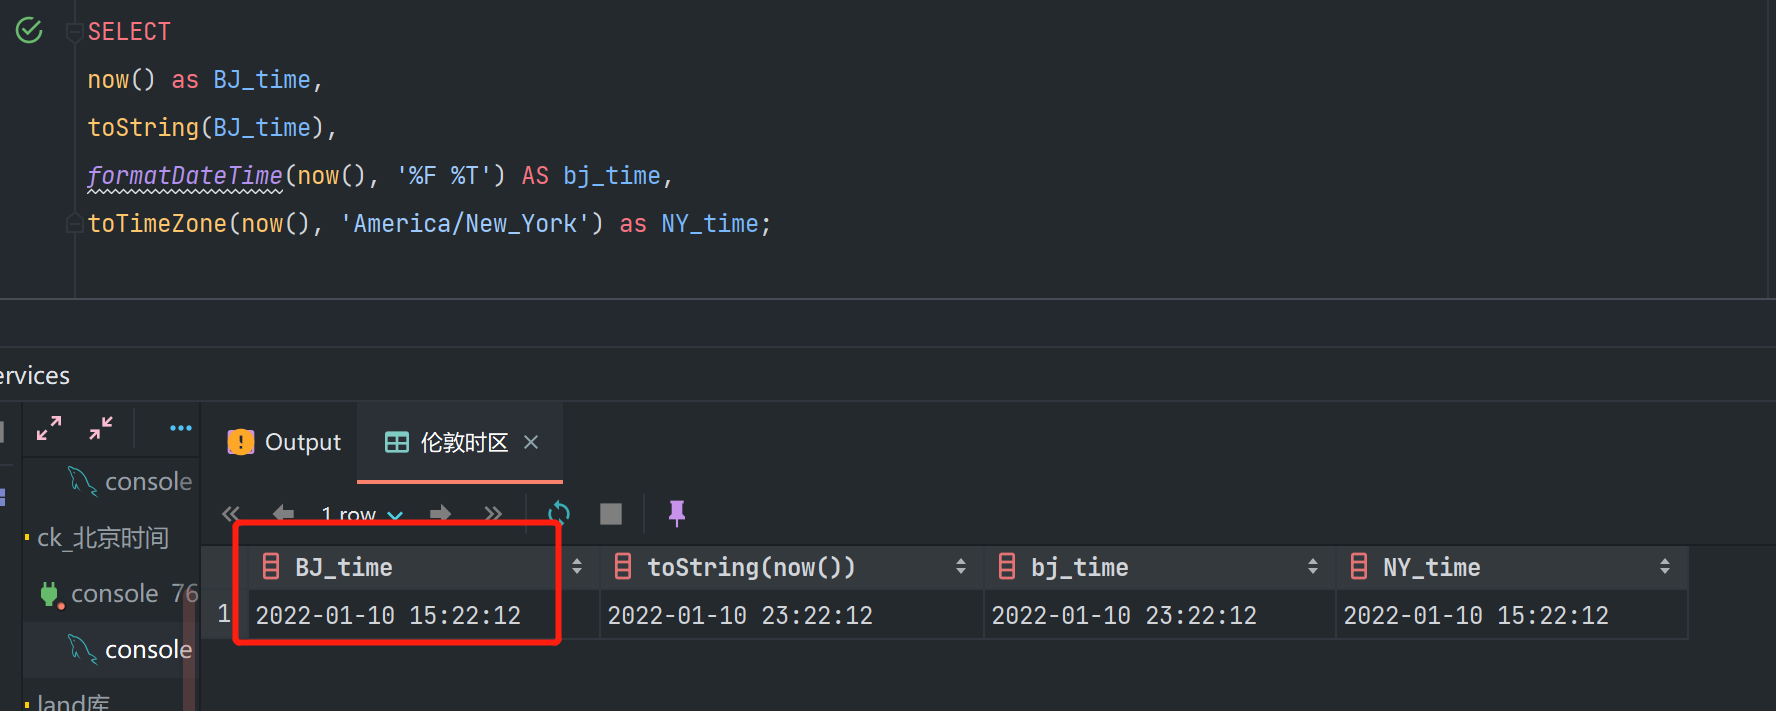
Task: Click the BJ_time column type icon
Action: pyautogui.click(x=271, y=567)
